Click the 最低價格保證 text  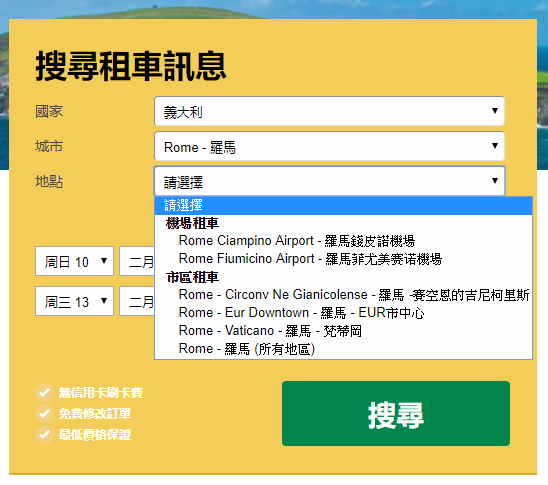[95, 435]
